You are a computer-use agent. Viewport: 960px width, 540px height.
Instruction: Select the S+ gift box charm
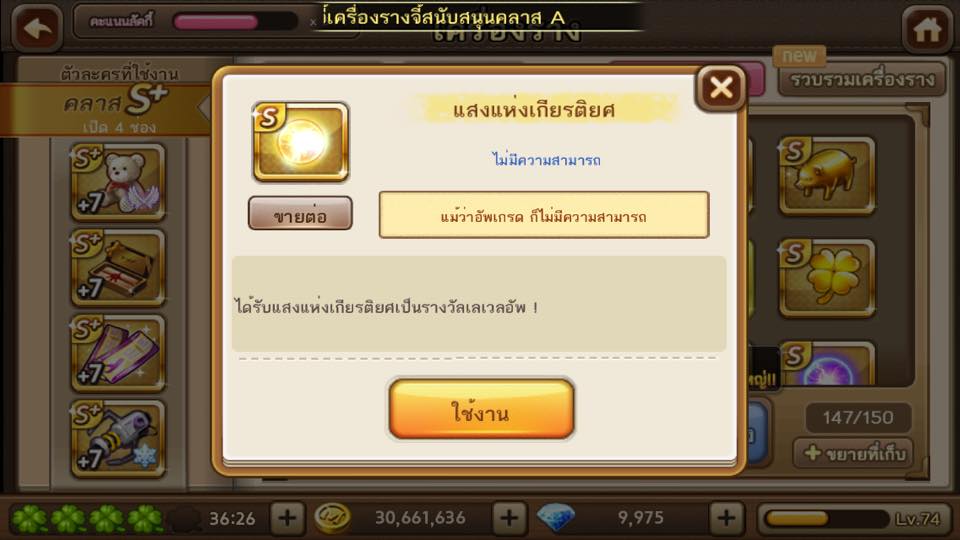coord(118,268)
